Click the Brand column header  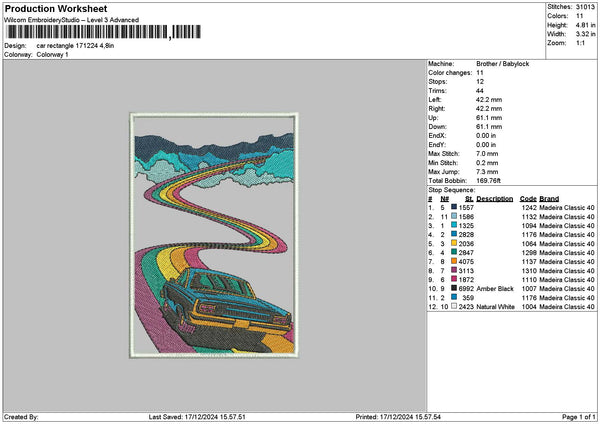coord(549,198)
